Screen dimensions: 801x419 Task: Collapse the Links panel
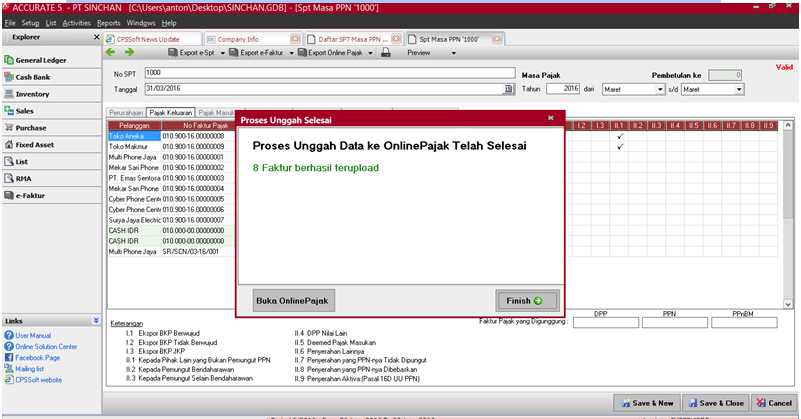[x=95, y=320]
